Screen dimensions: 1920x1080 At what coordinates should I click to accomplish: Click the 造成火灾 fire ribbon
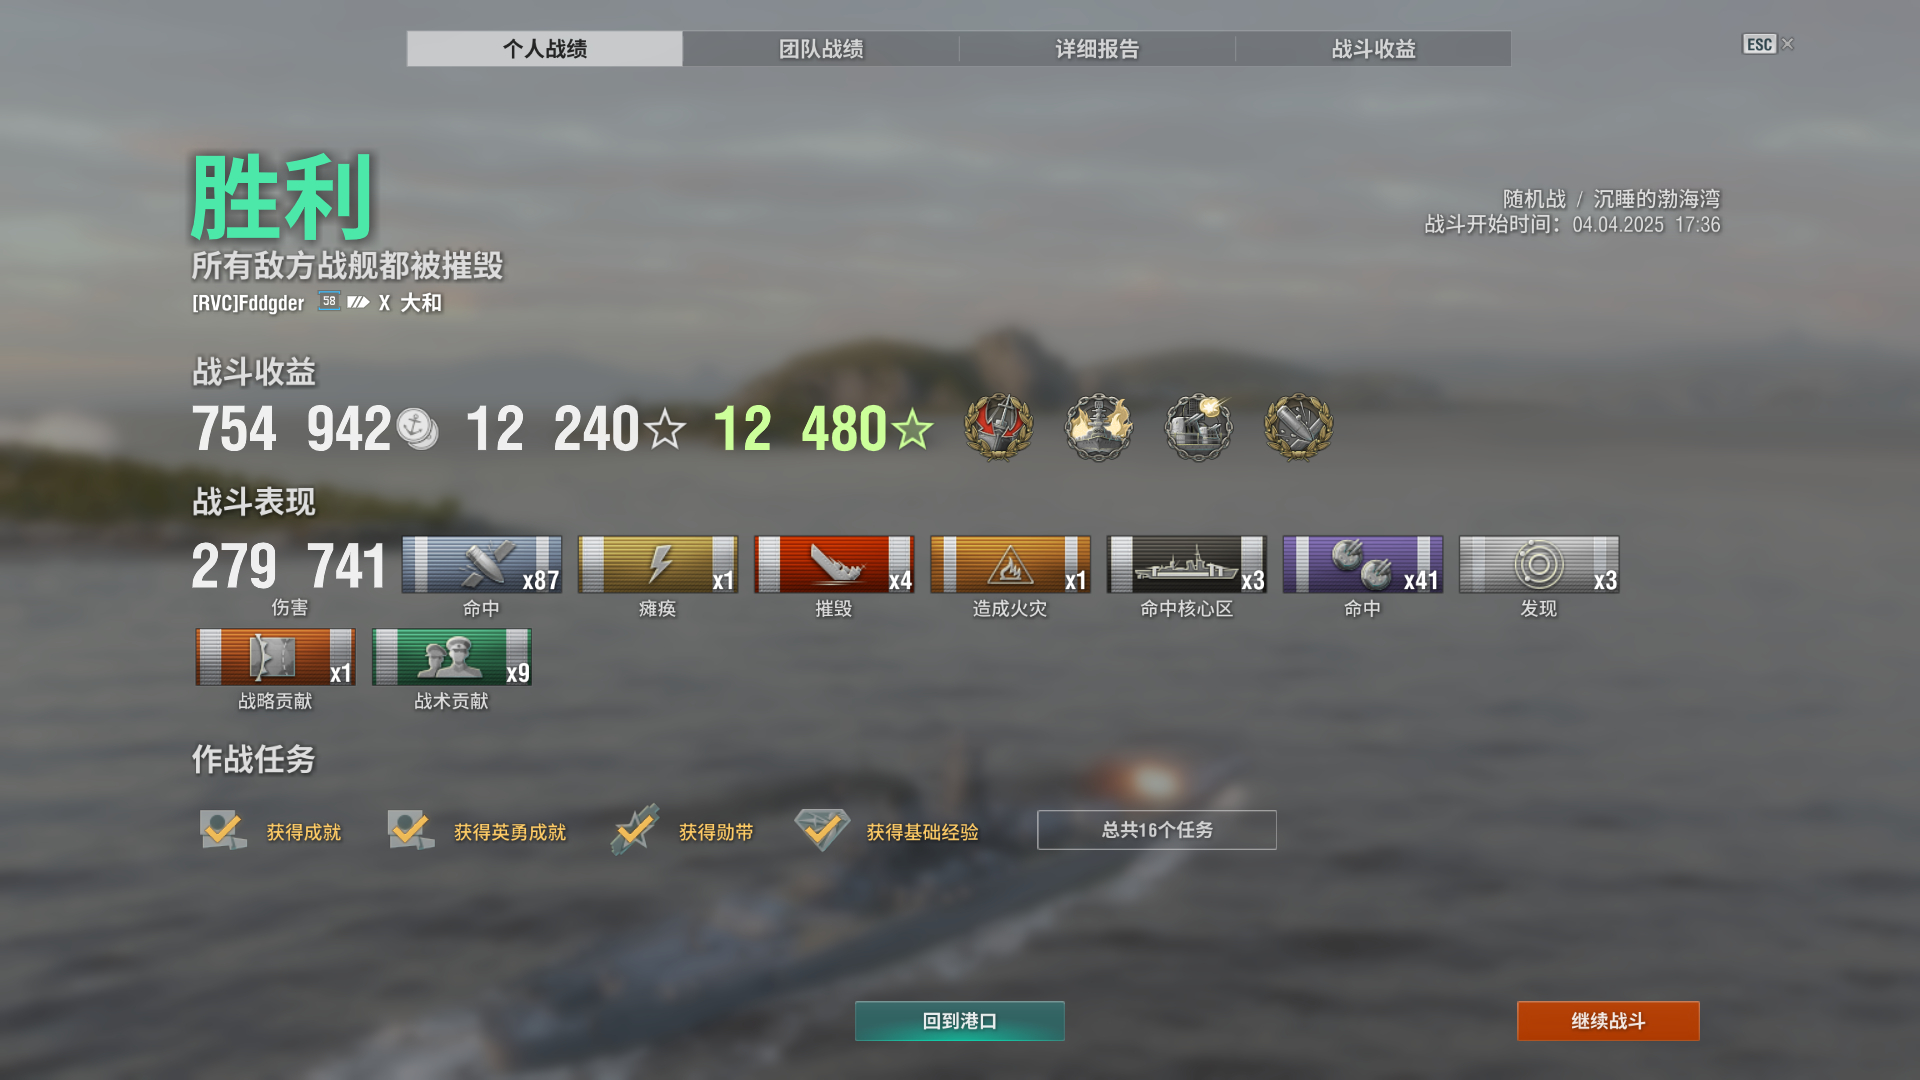coord(1010,565)
